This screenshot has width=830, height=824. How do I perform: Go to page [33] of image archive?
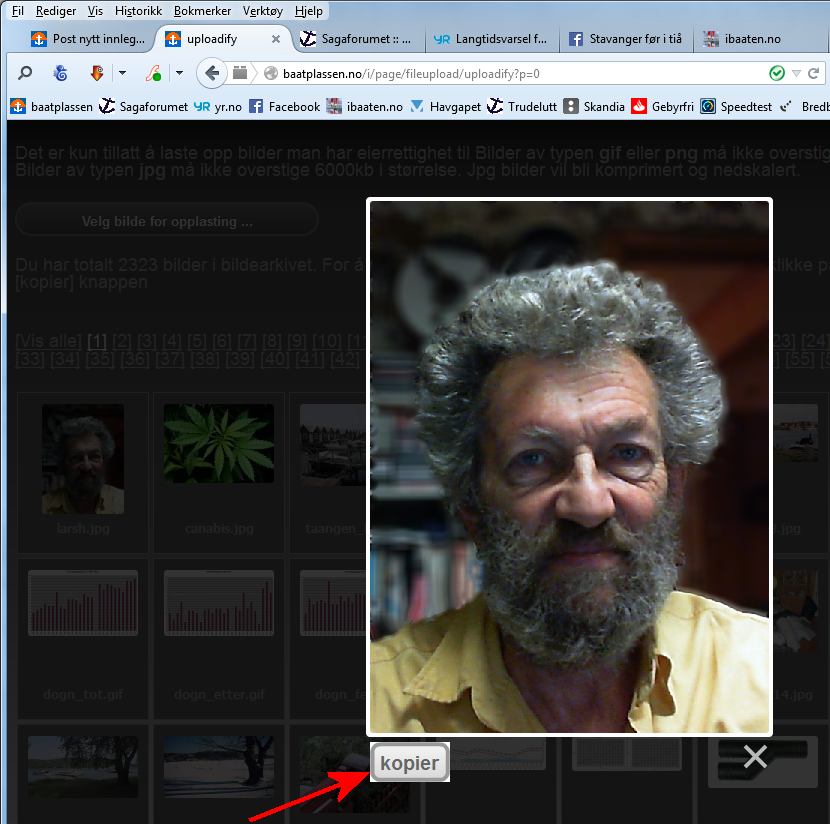(x=30, y=360)
